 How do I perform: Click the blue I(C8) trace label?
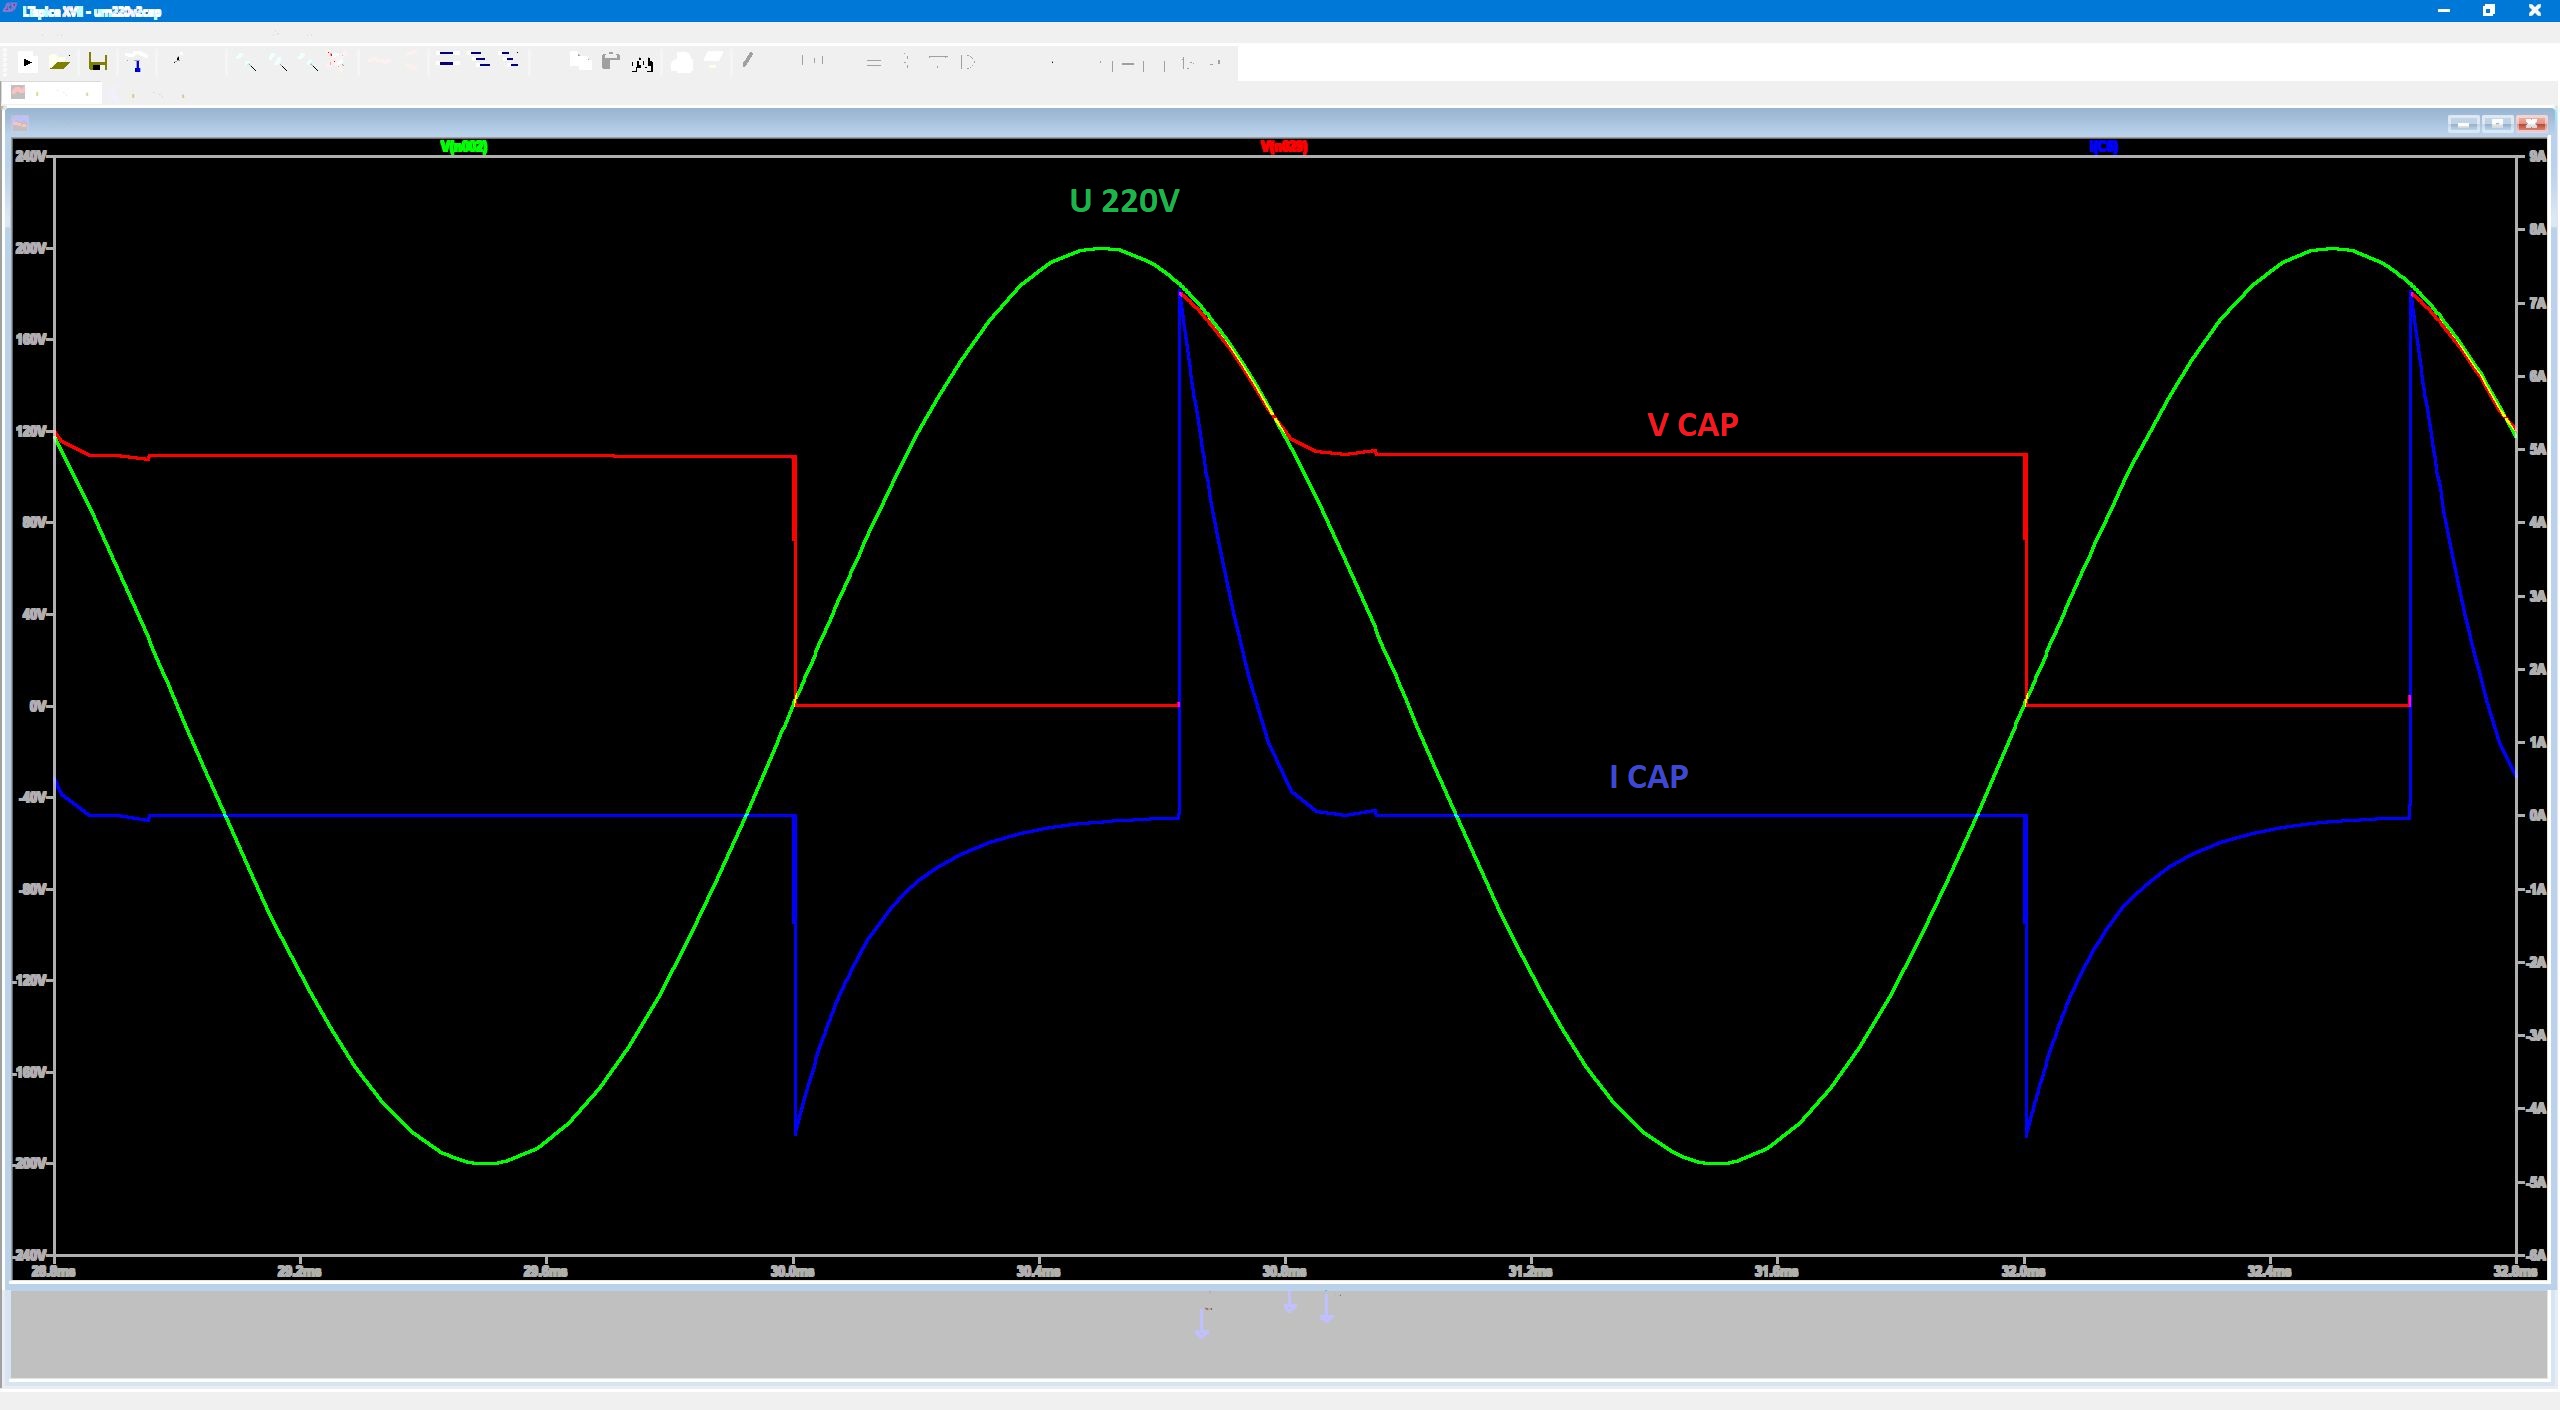coord(2103,147)
